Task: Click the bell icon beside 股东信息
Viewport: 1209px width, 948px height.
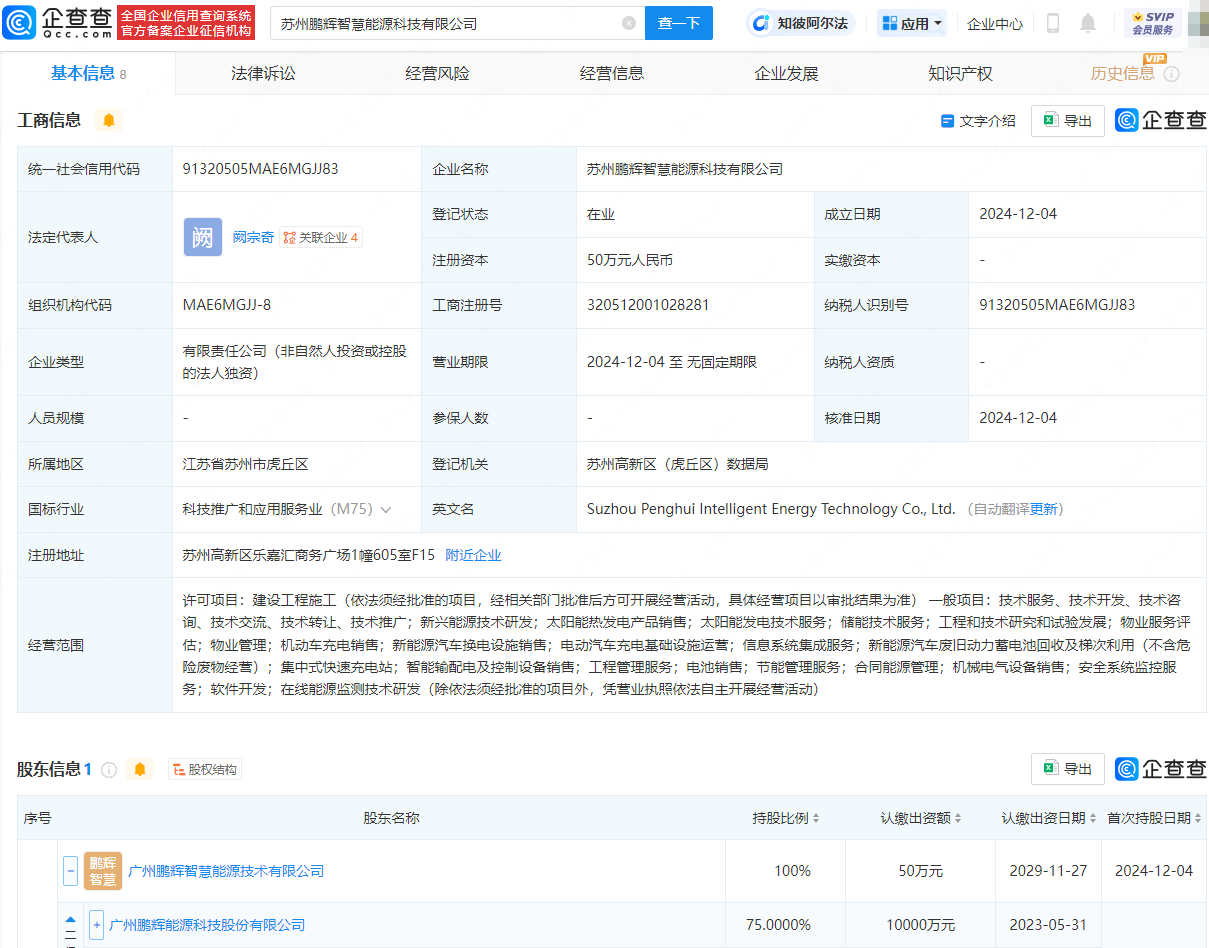Action: pos(140,769)
